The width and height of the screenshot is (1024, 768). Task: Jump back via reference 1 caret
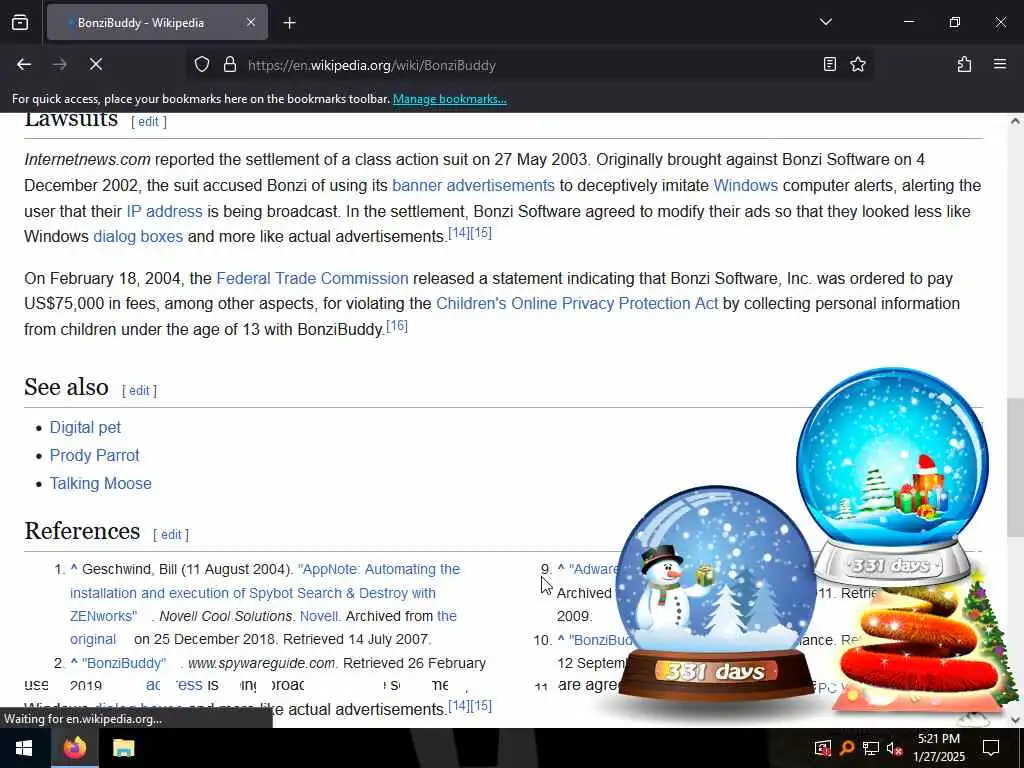click(74, 569)
